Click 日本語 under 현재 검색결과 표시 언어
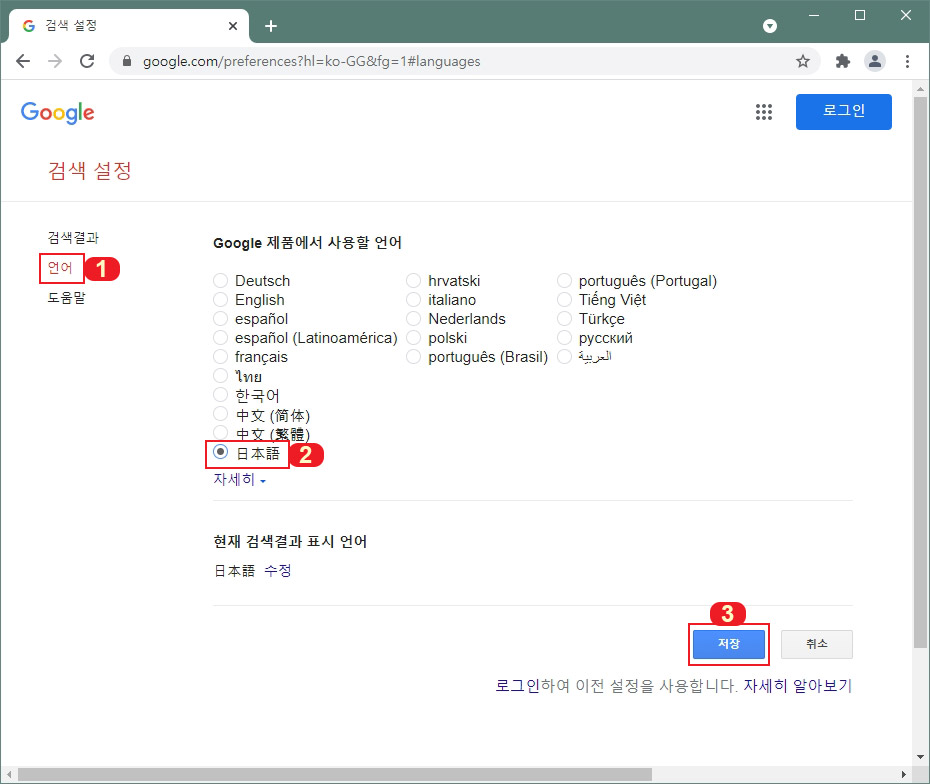 pos(234,571)
